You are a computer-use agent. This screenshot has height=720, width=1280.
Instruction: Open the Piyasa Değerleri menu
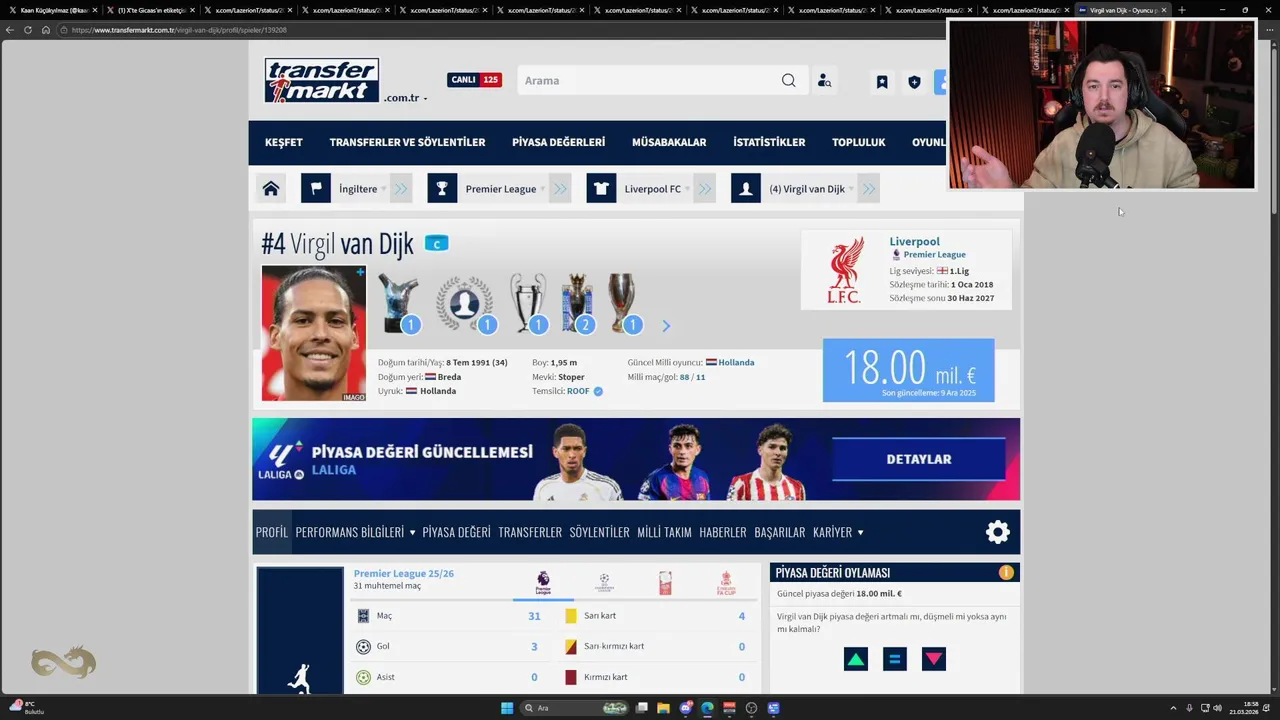tap(558, 142)
